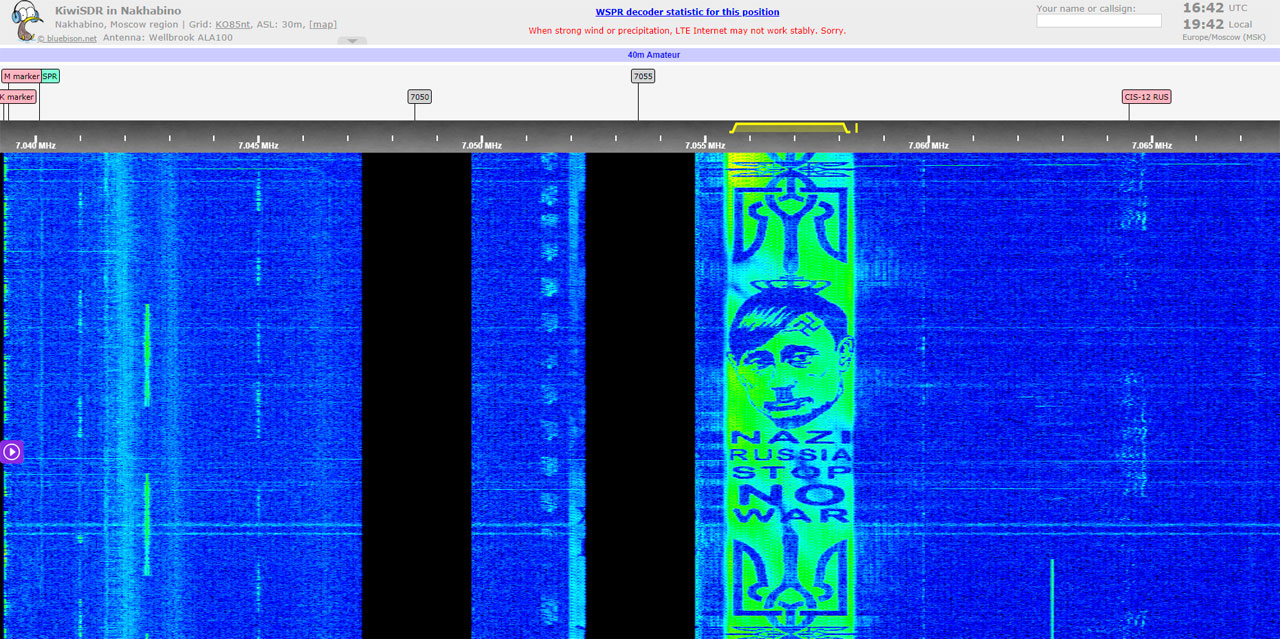1280x639 pixels.
Task: Select the M marker beacon label
Action: coord(21,76)
